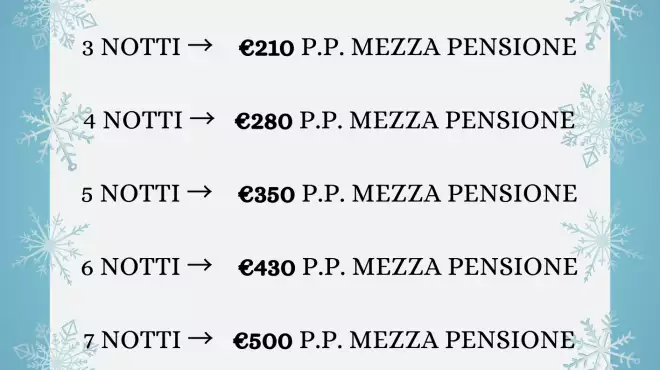Click the arrow after 5 NOTTI
This screenshot has width=660, height=370.
[x=200, y=192]
